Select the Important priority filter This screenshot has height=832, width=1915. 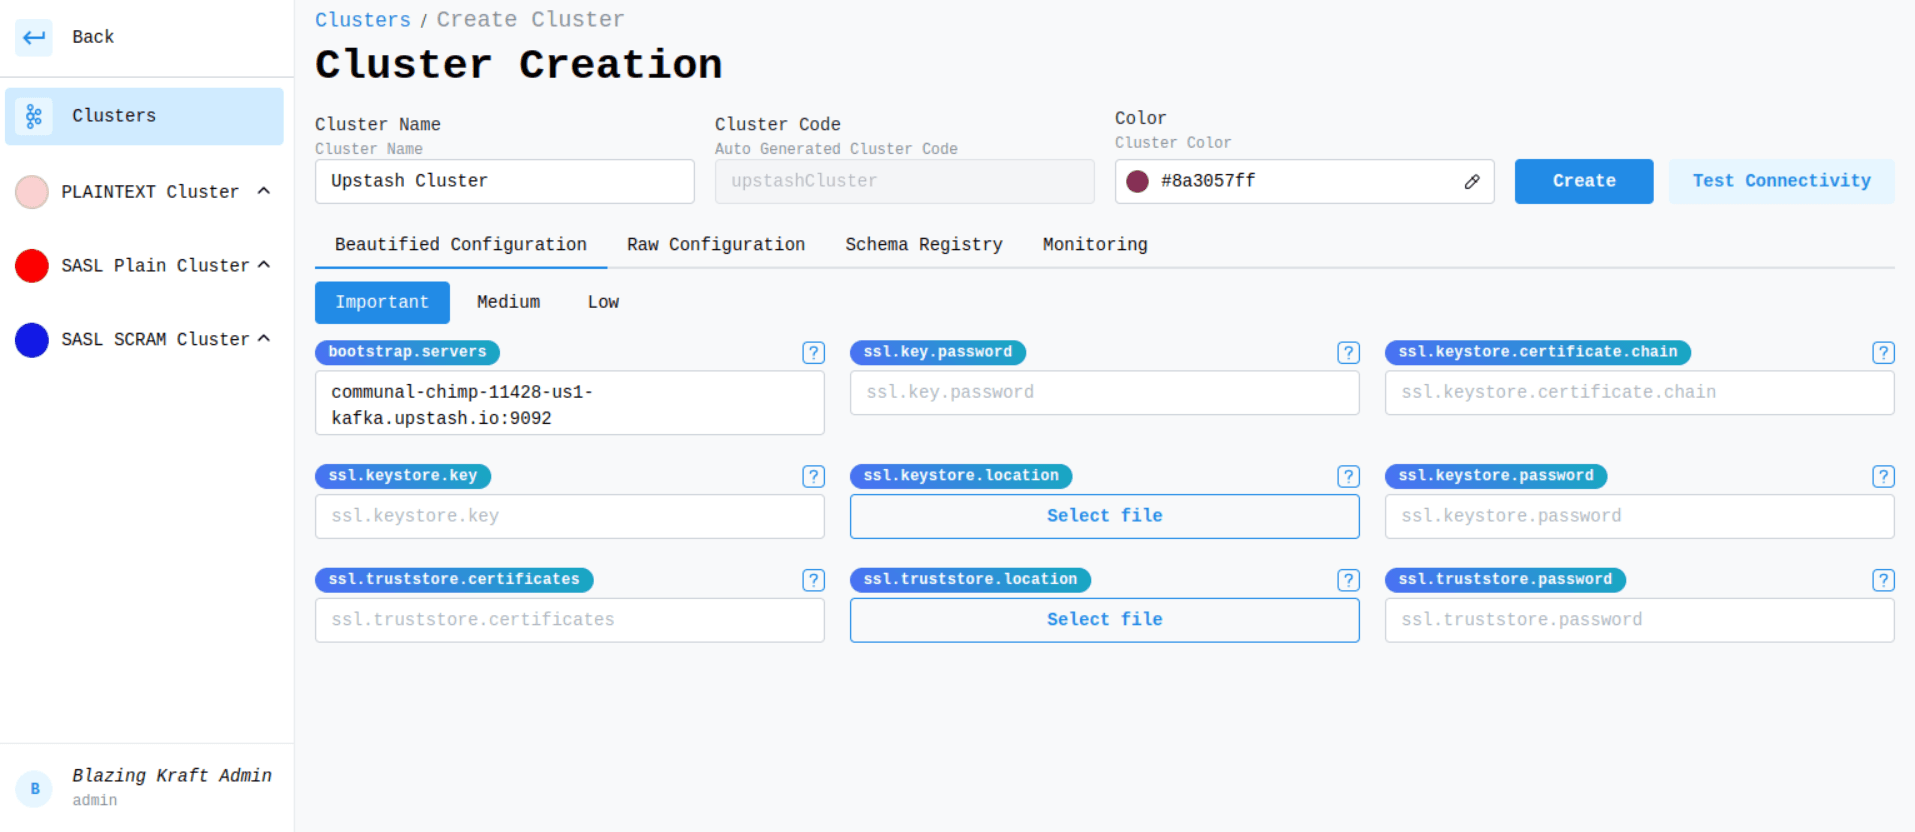point(382,302)
